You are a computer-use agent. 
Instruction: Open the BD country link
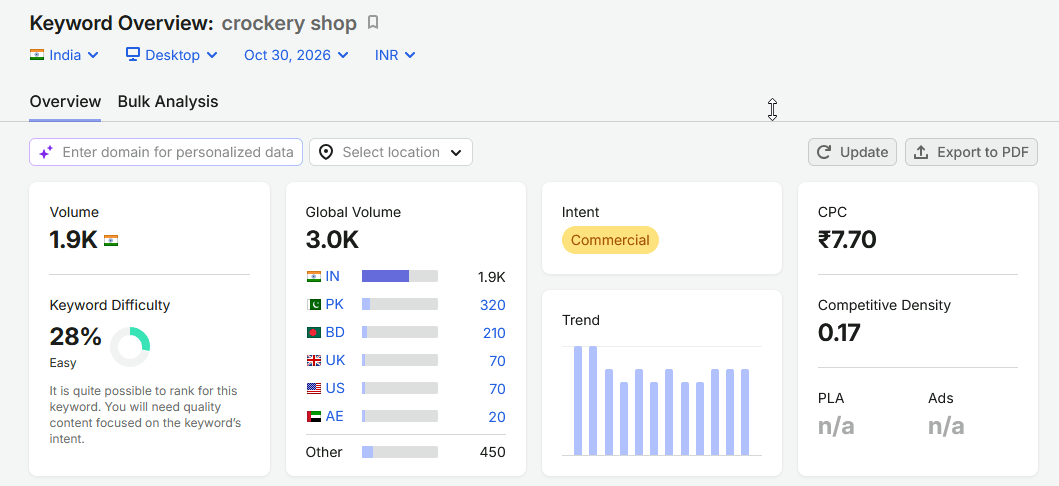[x=335, y=332]
